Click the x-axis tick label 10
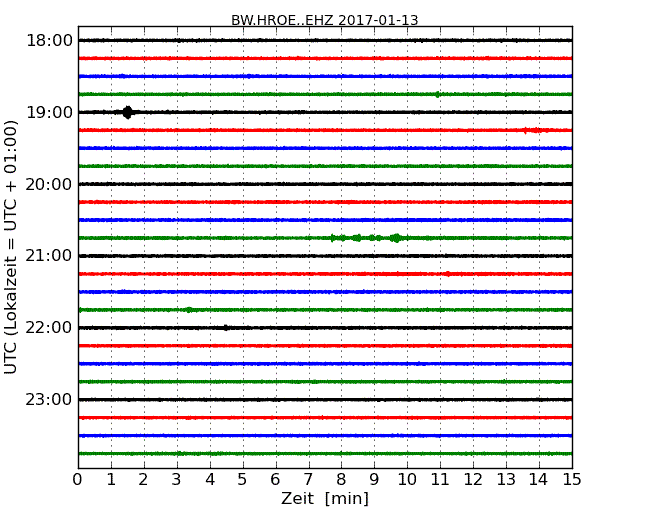The image size is (650, 520). pyautogui.click(x=407, y=479)
